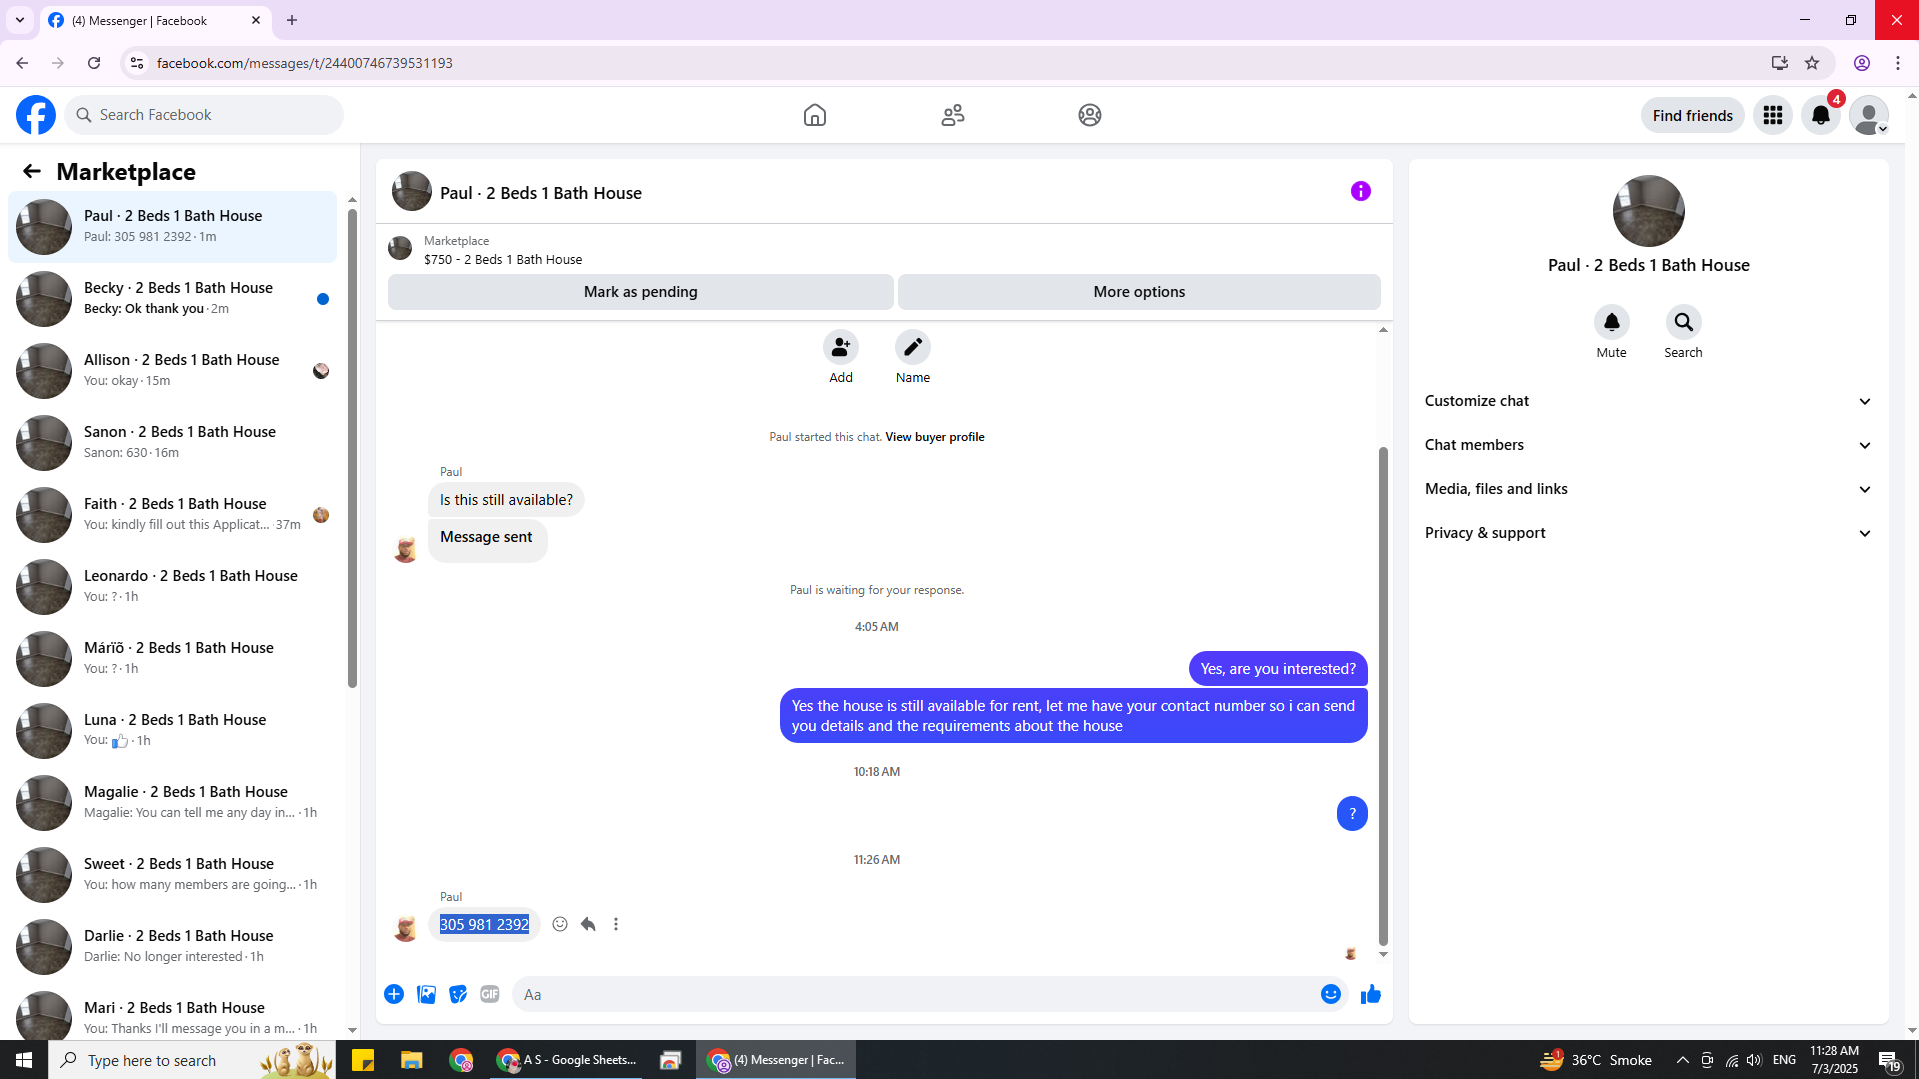1919x1079 pixels.
Task: Open the Friends icon in top navigation
Action: coord(953,115)
